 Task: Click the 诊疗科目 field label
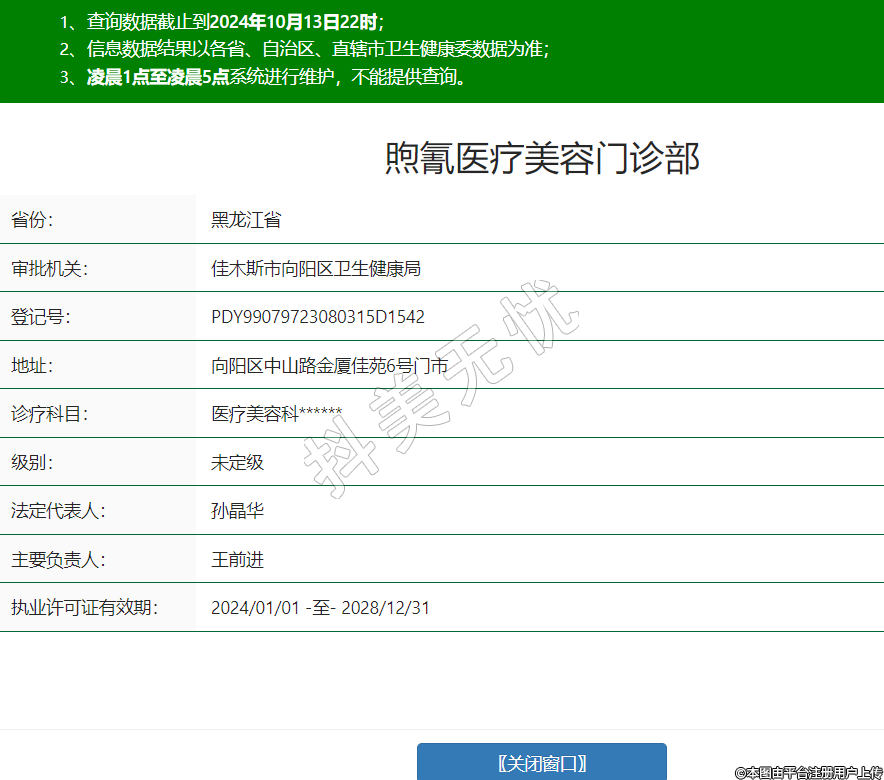(49, 414)
